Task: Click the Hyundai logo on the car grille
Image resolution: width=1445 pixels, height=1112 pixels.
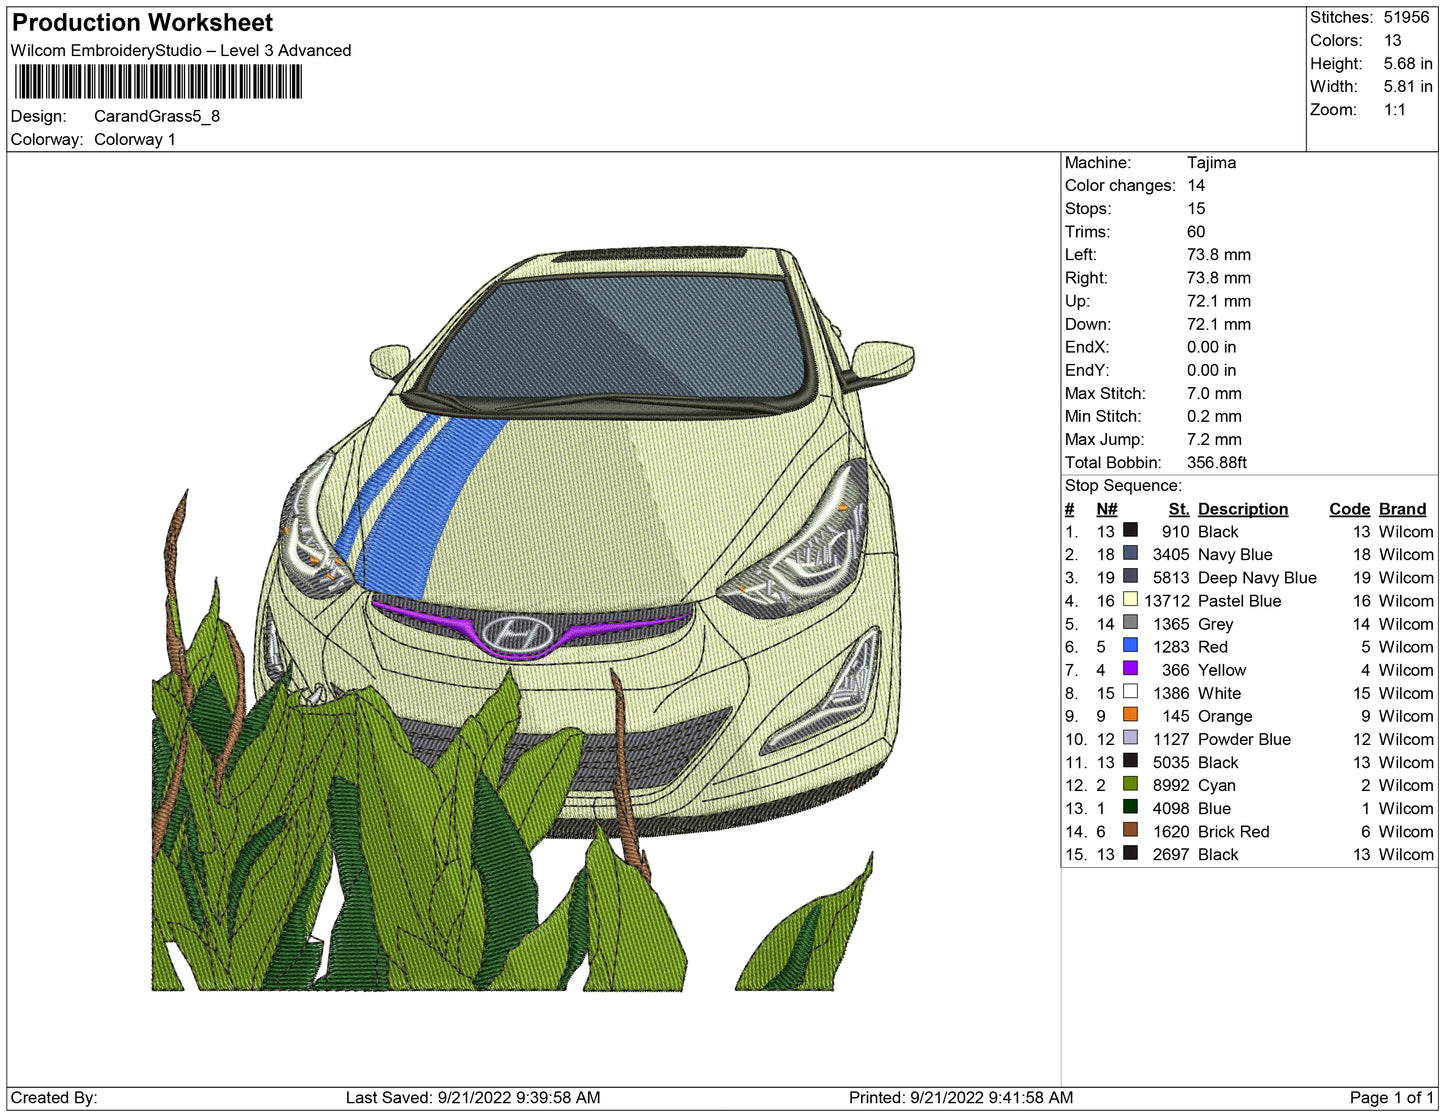Action: click(518, 632)
